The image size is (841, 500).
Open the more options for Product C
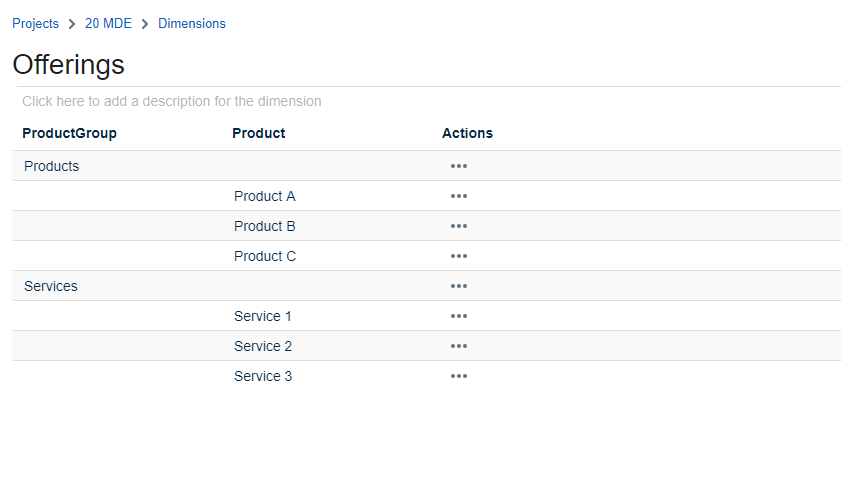[459, 256]
